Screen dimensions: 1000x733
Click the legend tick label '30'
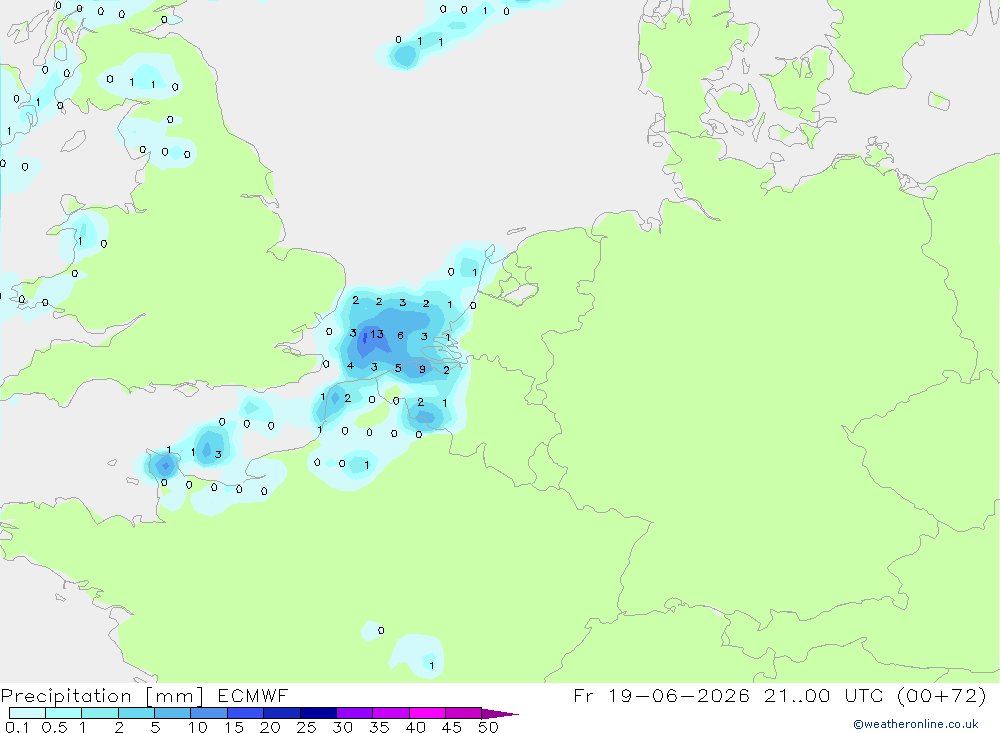tap(343, 727)
